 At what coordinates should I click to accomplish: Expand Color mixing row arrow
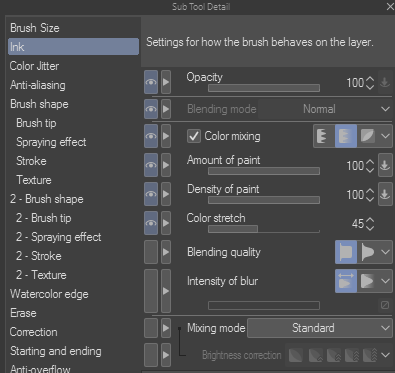166,136
